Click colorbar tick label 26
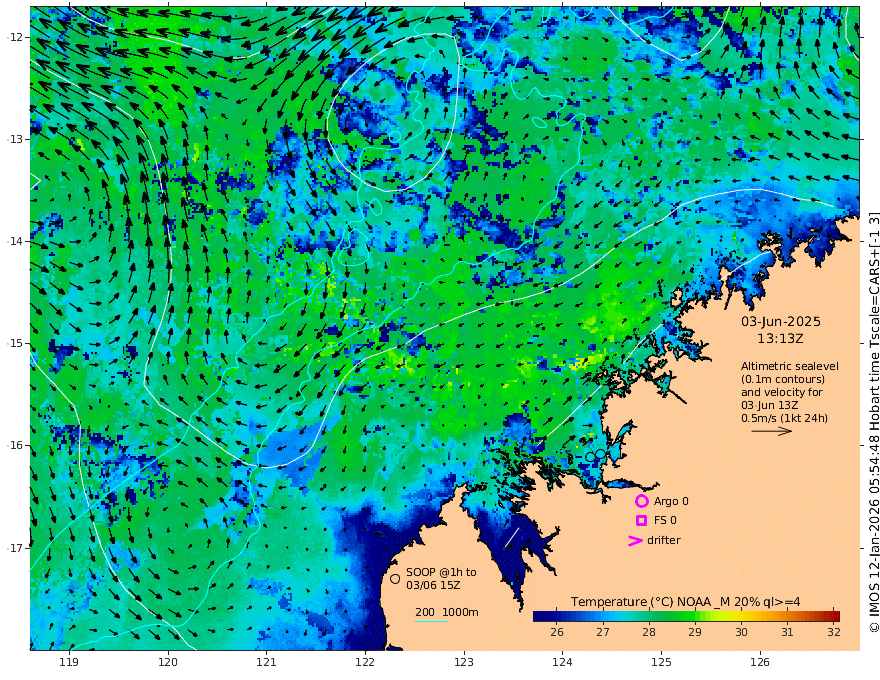This screenshot has height=680, width=880. (557, 632)
